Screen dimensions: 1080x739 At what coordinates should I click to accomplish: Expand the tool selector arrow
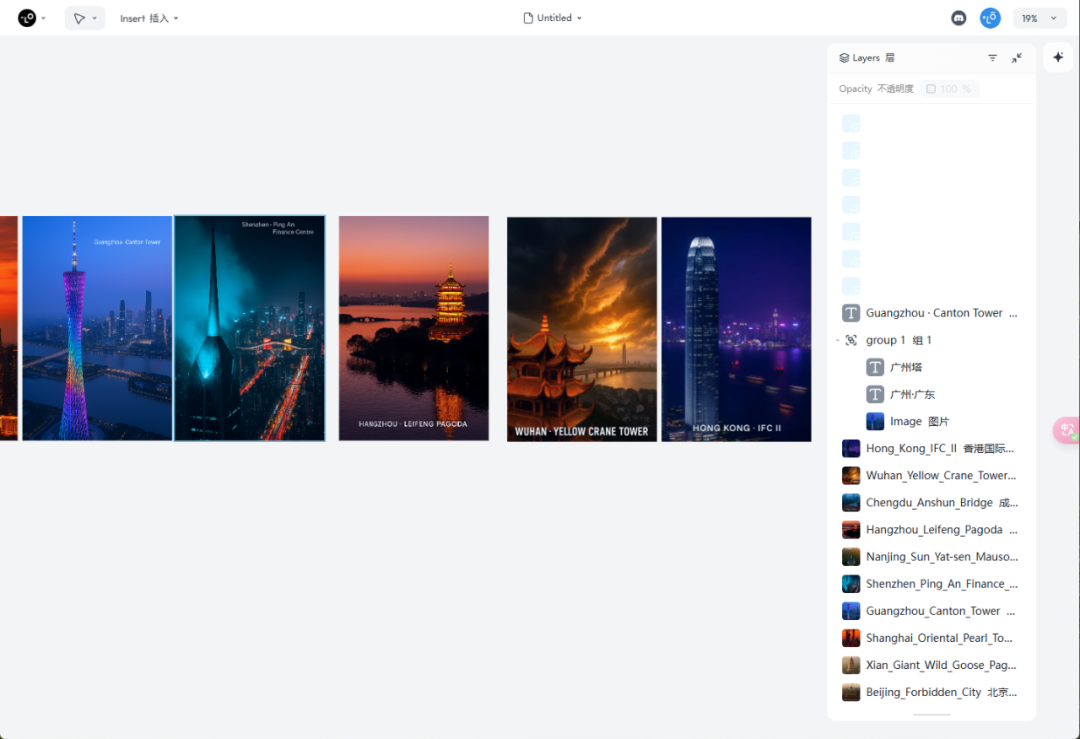[95, 19]
